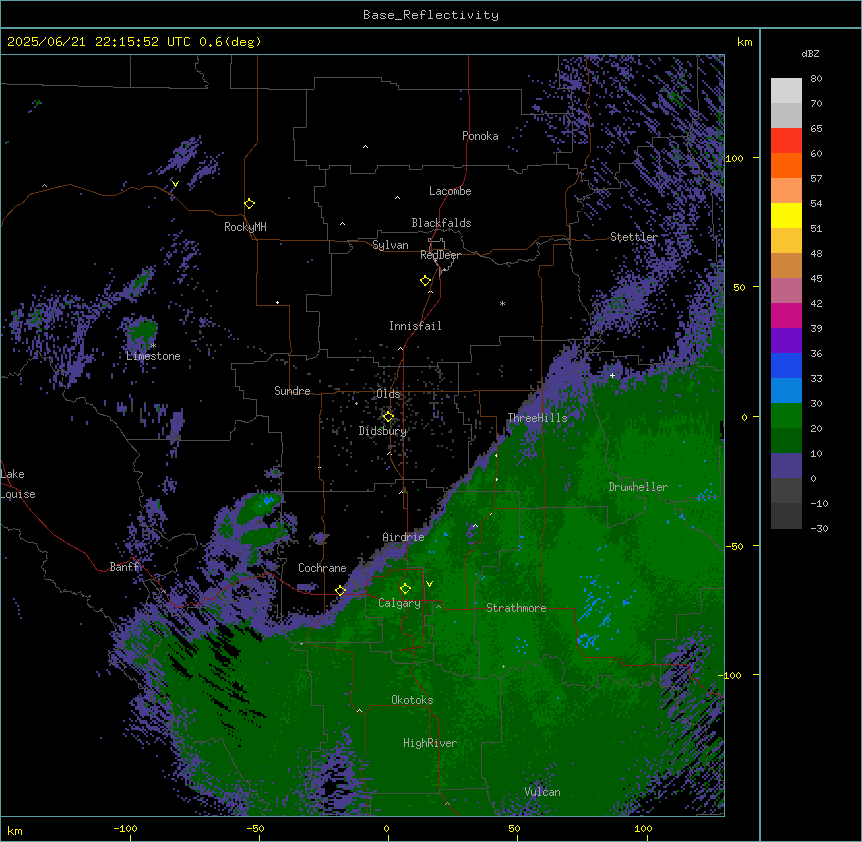Click the Didsbury city label

[x=383, y=431]
